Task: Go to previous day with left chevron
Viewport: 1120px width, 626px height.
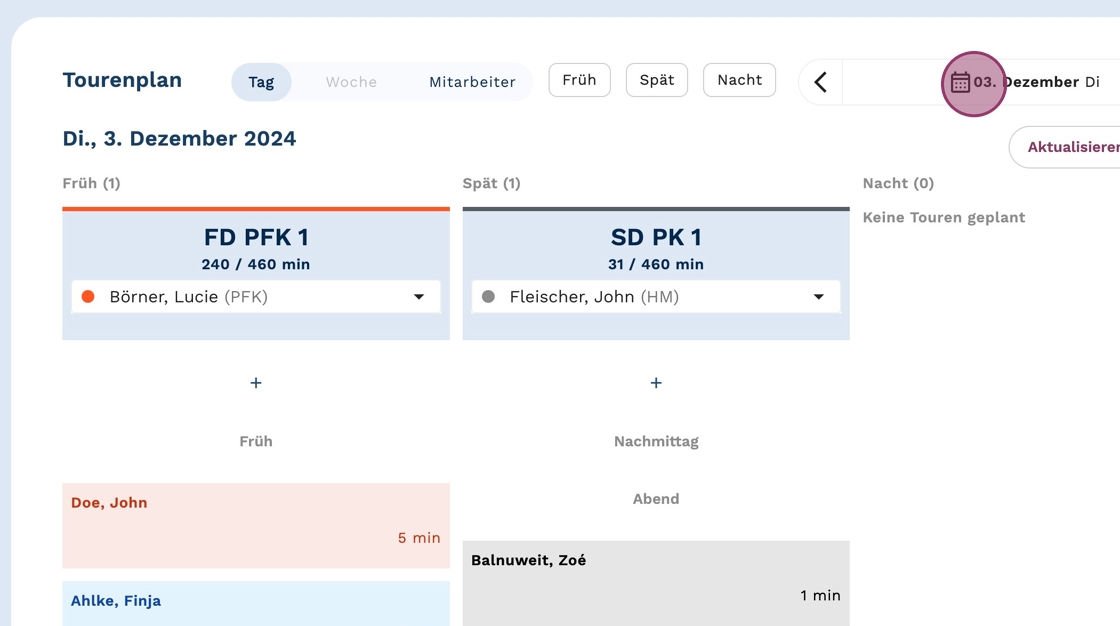Action: coord(821,82)
